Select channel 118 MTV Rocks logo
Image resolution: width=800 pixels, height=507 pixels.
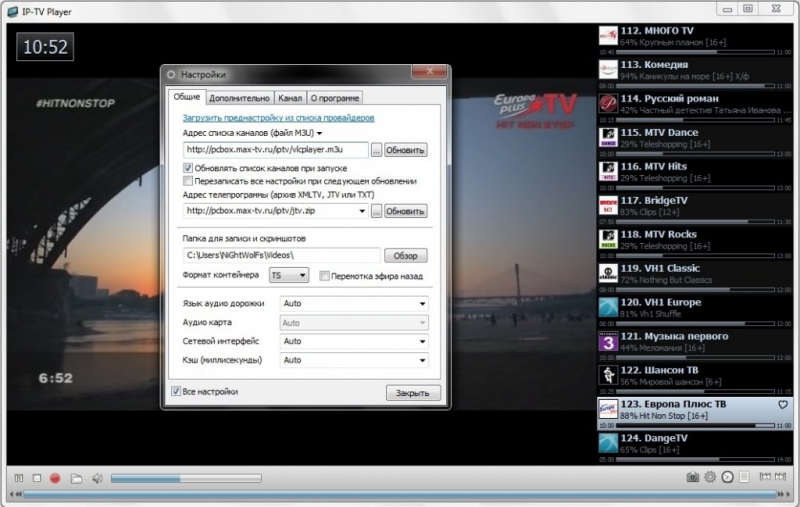pyautogui.click(x=608, y=239)
